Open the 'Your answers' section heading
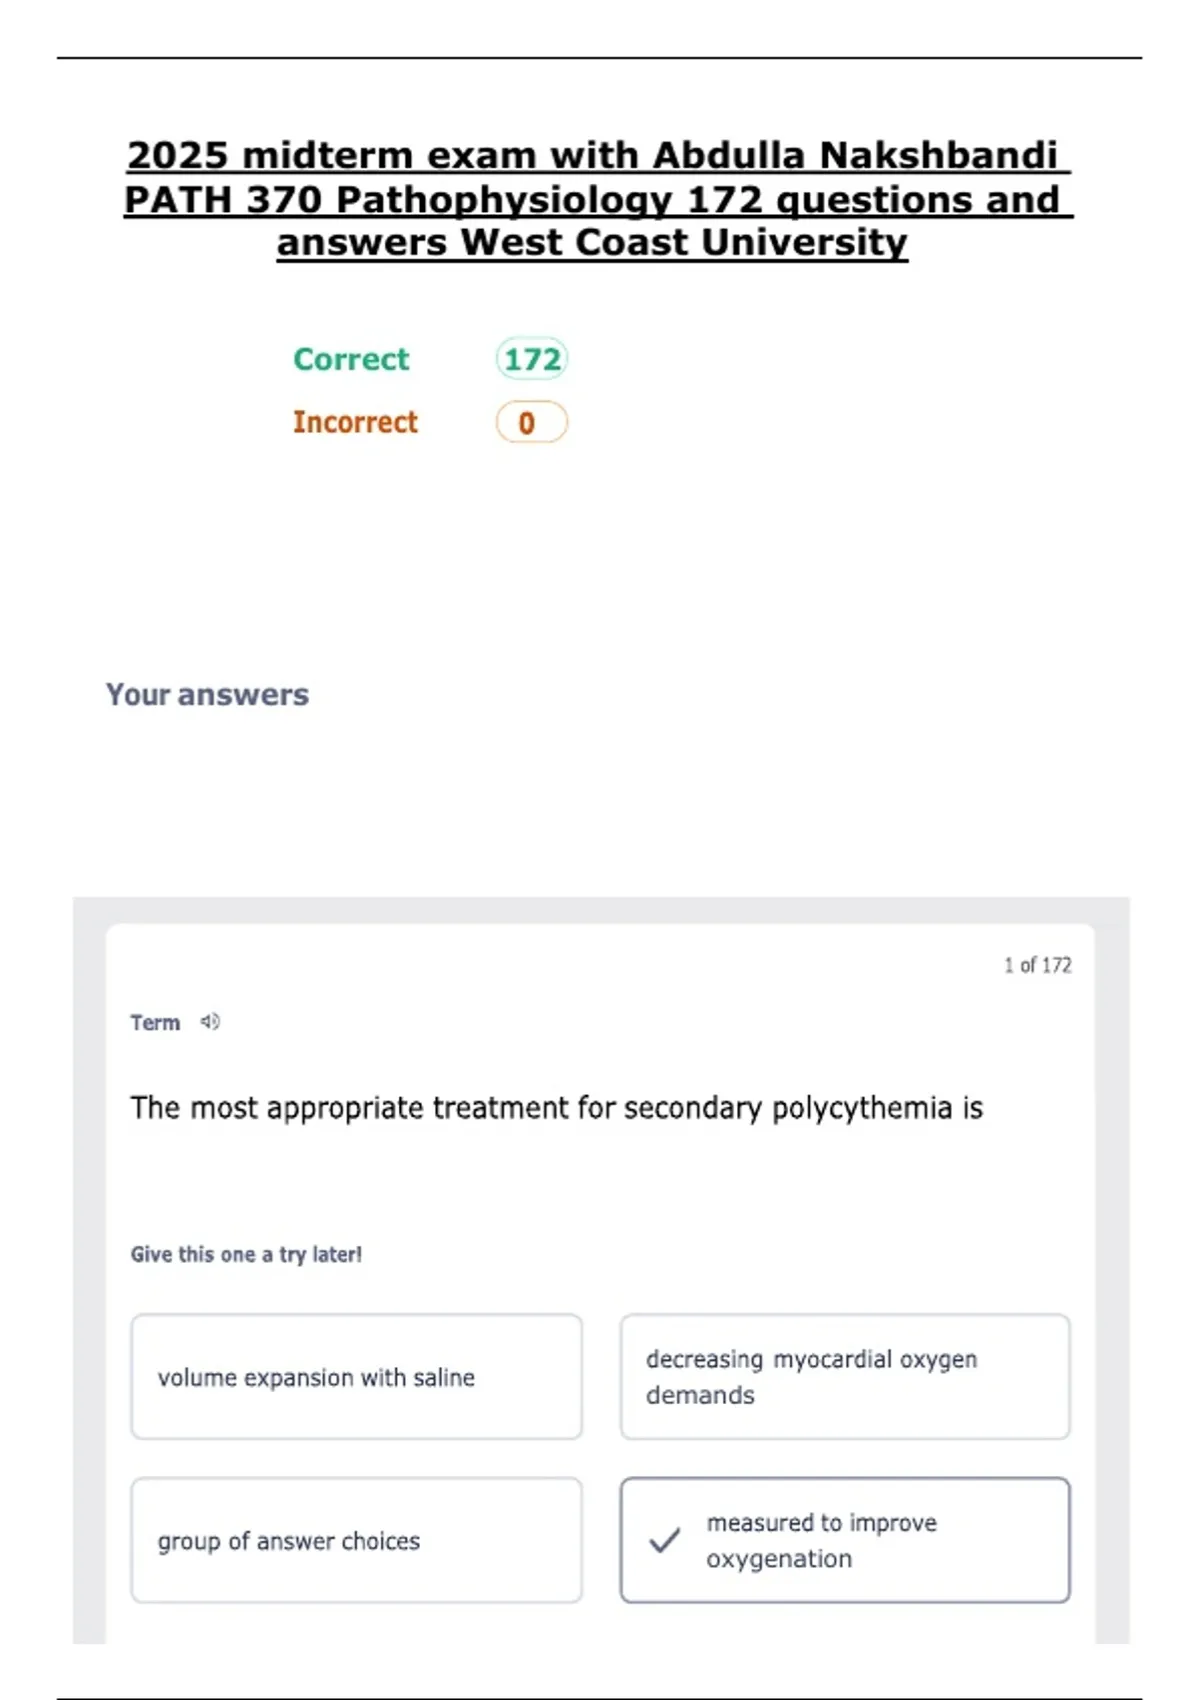 207,694
